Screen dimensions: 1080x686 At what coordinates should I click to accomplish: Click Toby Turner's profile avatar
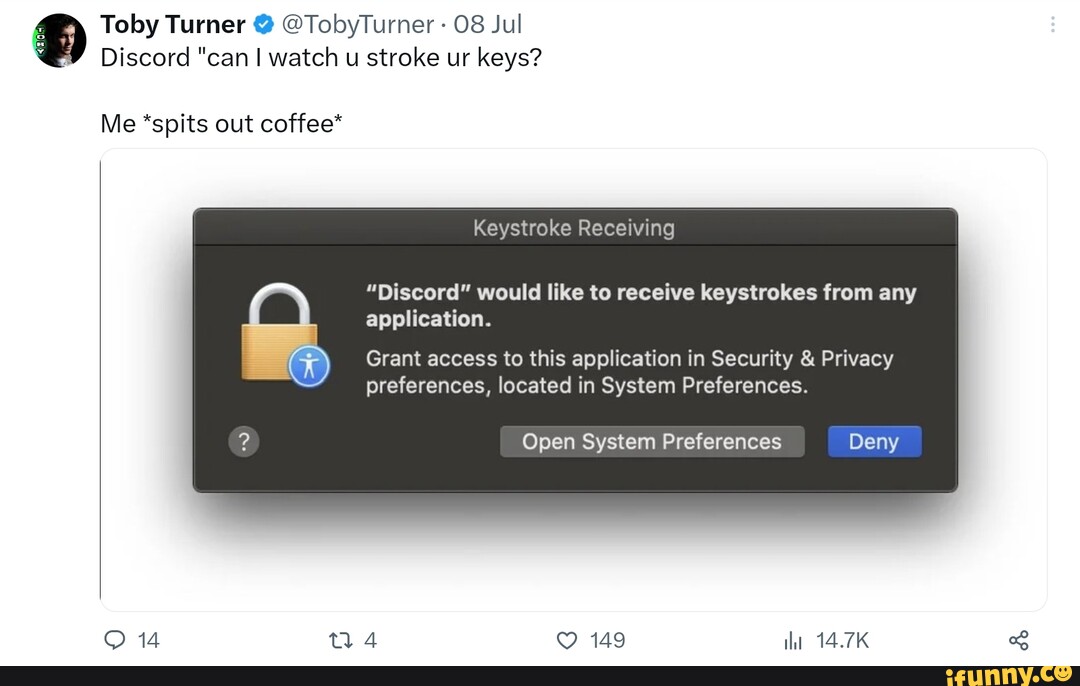pyautogui.click(x=60, y=41)
